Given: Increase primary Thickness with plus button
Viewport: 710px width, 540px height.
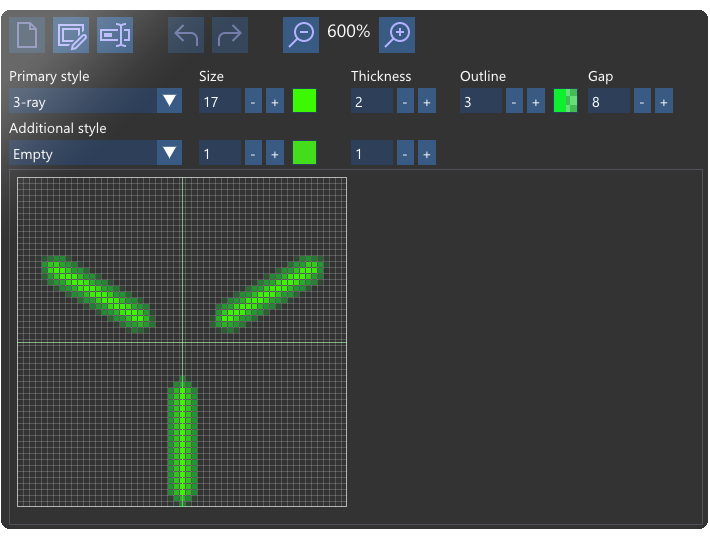Looking at the screenshot, I should [427, 101].
